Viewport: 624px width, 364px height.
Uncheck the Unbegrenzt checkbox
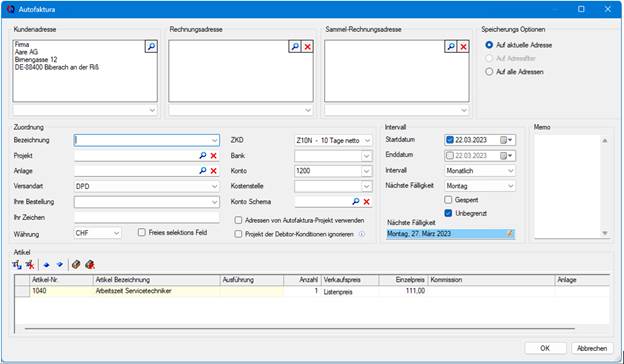[448, 213]
